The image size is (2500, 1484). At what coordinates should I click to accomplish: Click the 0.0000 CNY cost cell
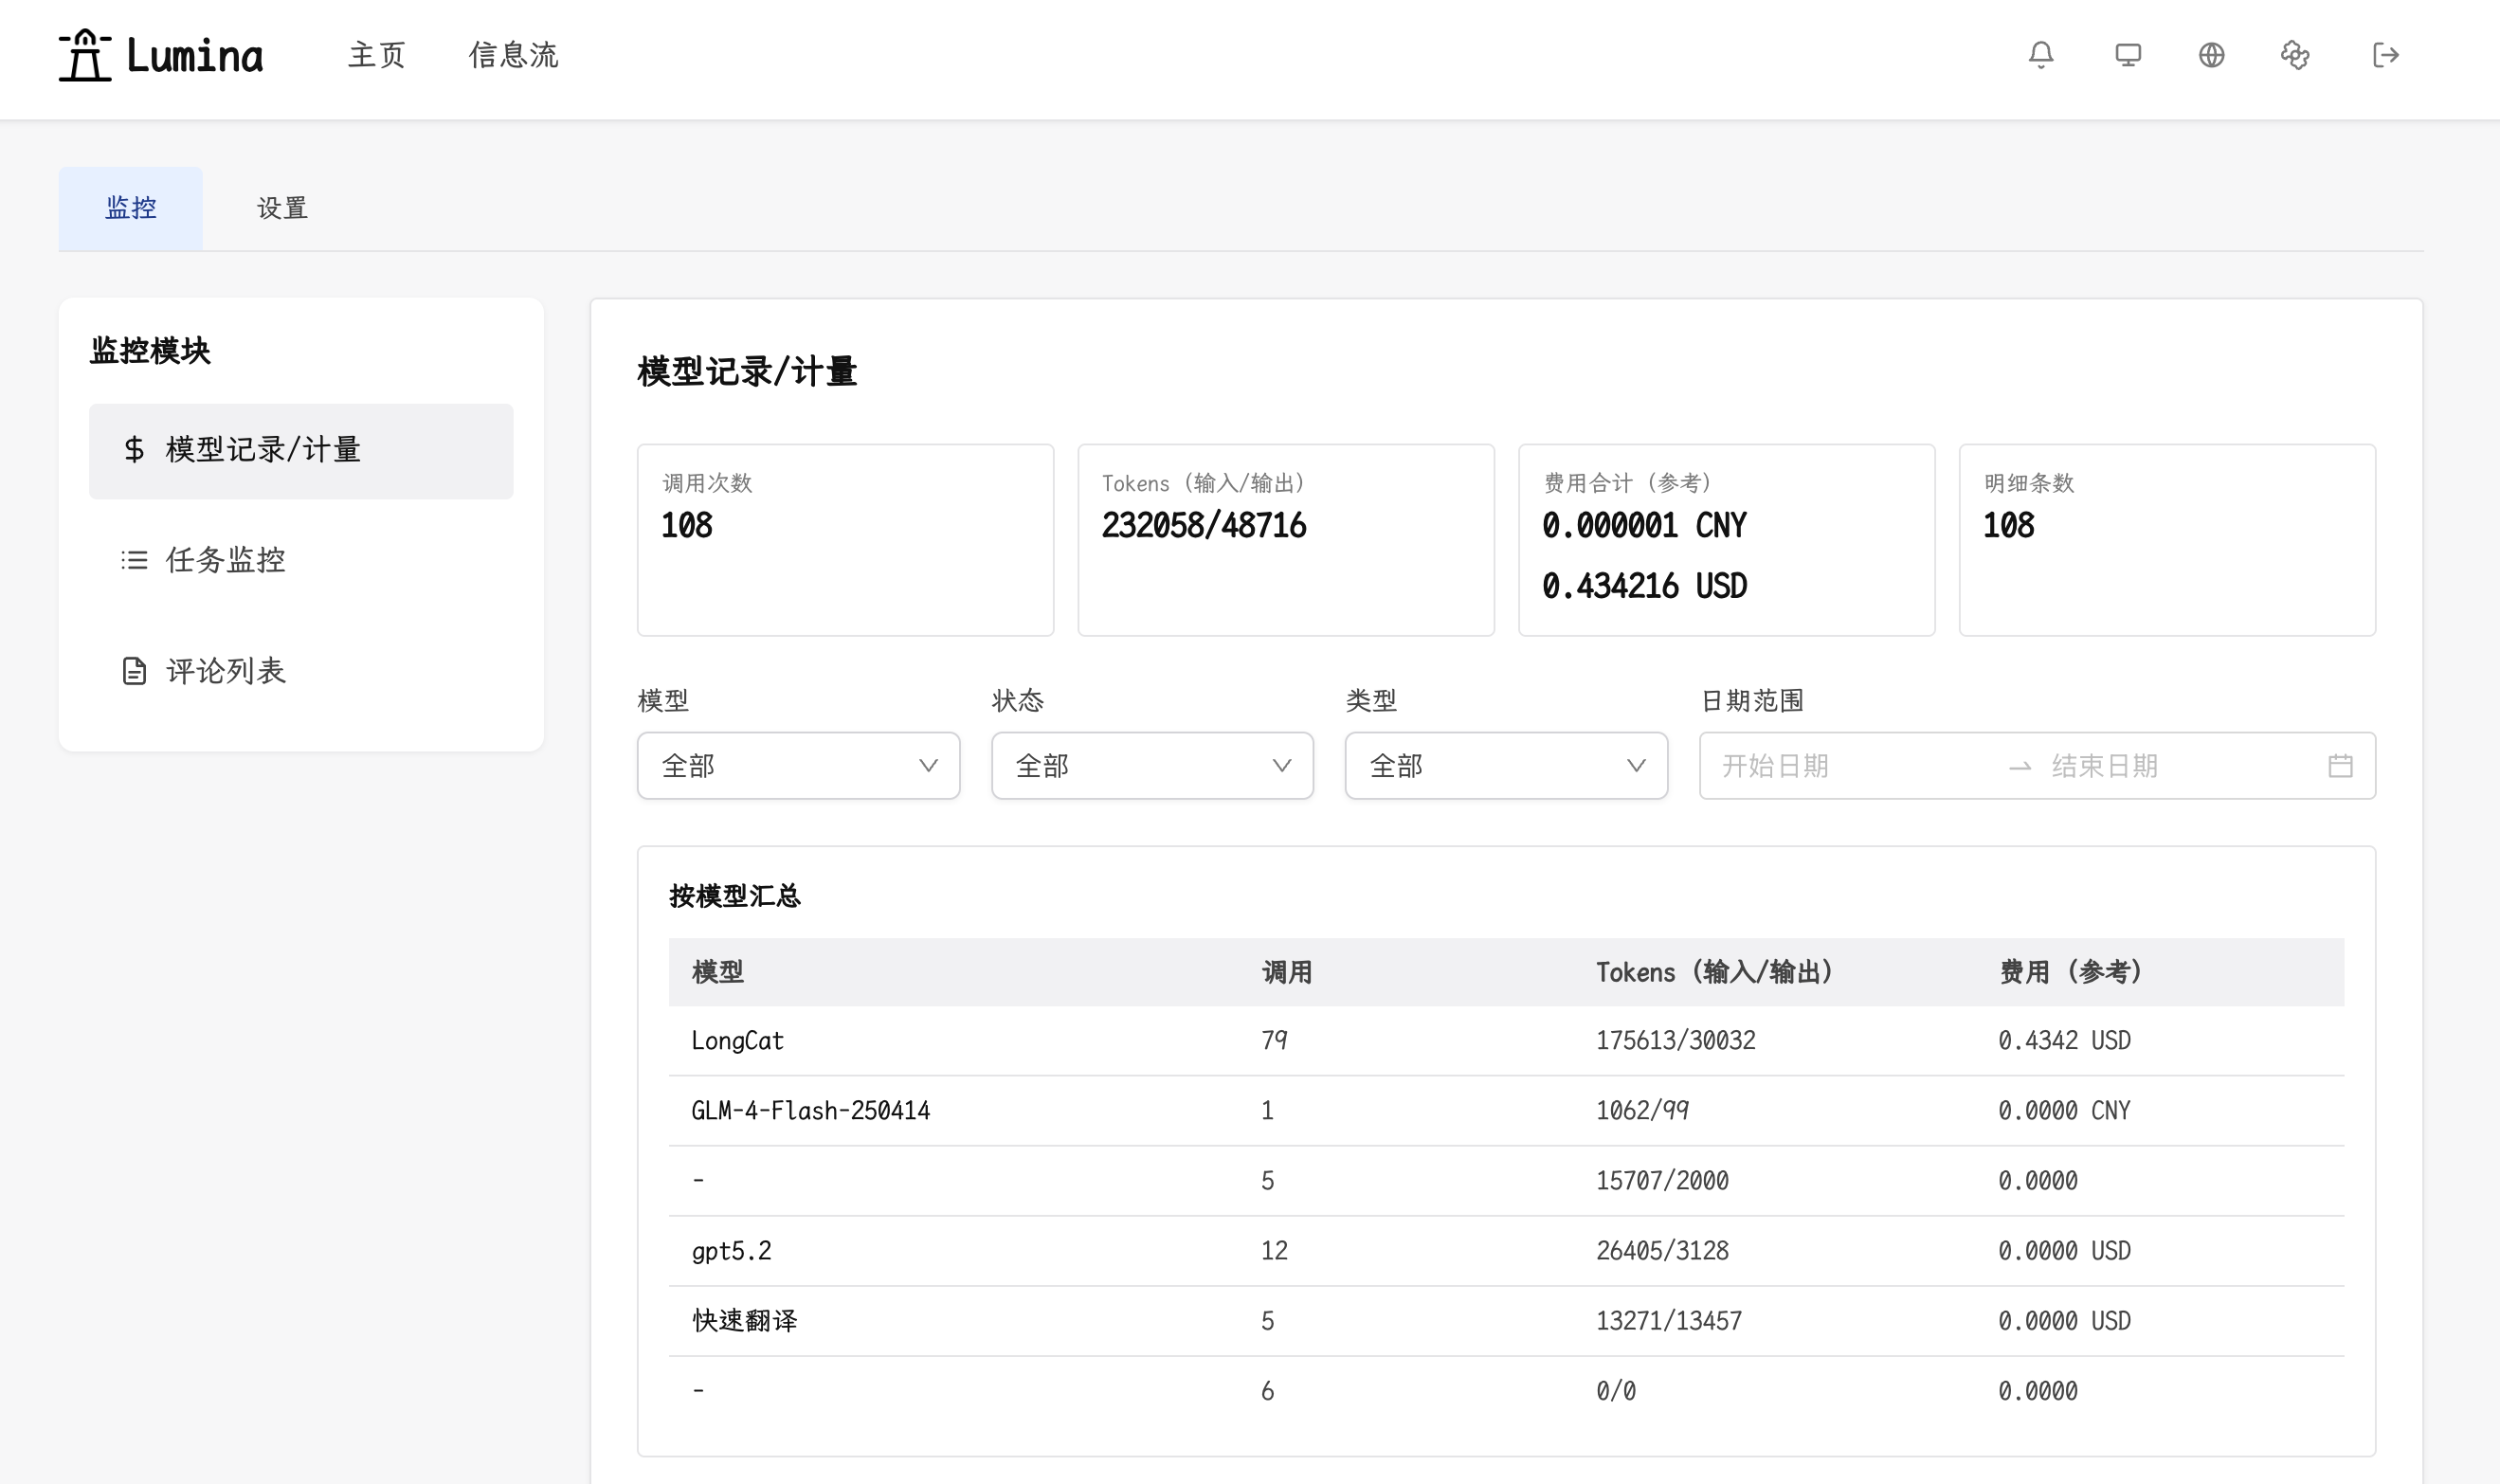pos(2064,1111)
